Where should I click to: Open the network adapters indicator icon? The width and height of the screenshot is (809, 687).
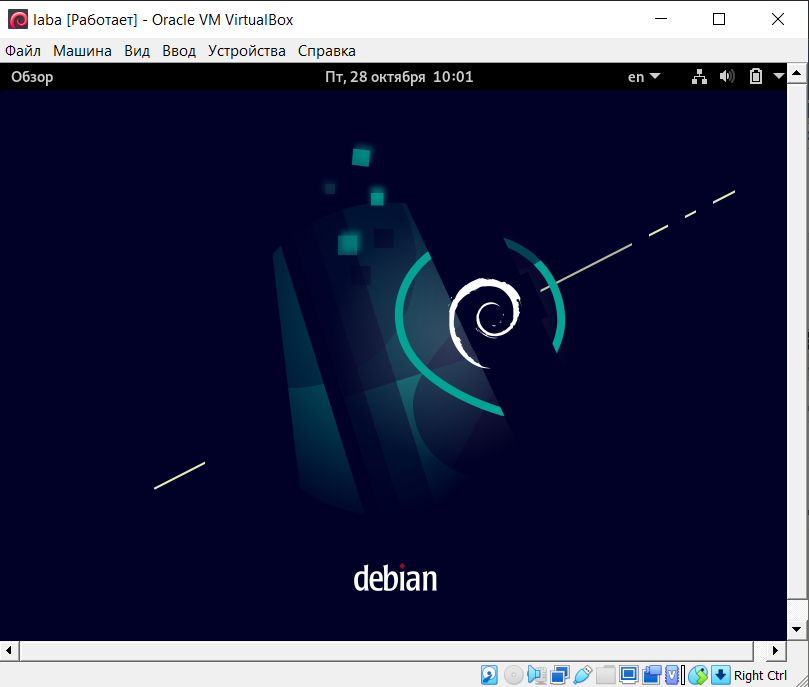560,675
